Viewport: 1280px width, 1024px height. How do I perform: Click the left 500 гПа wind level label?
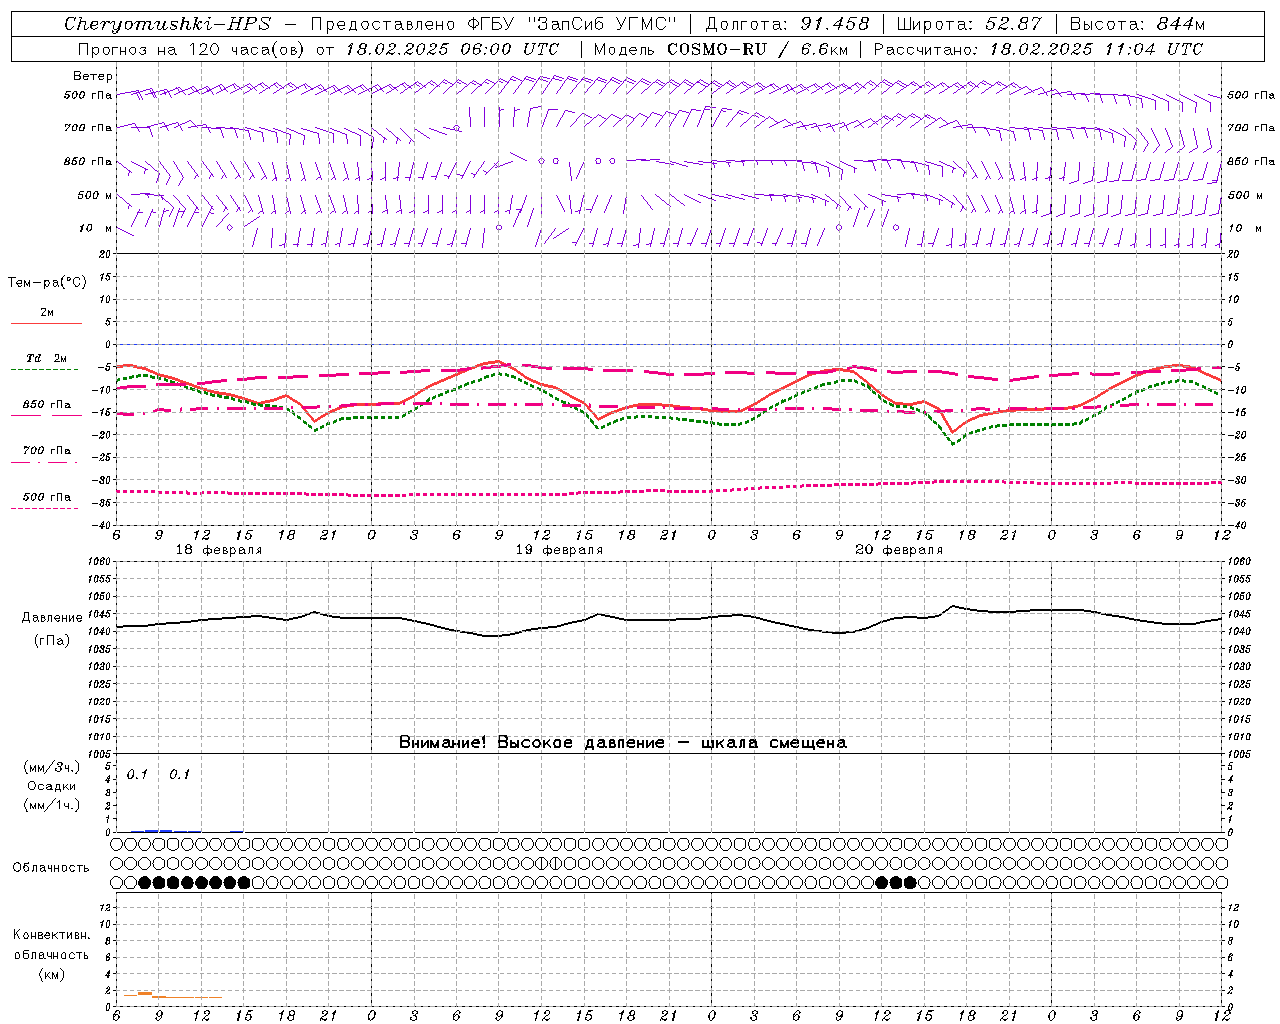click(88, 95)
